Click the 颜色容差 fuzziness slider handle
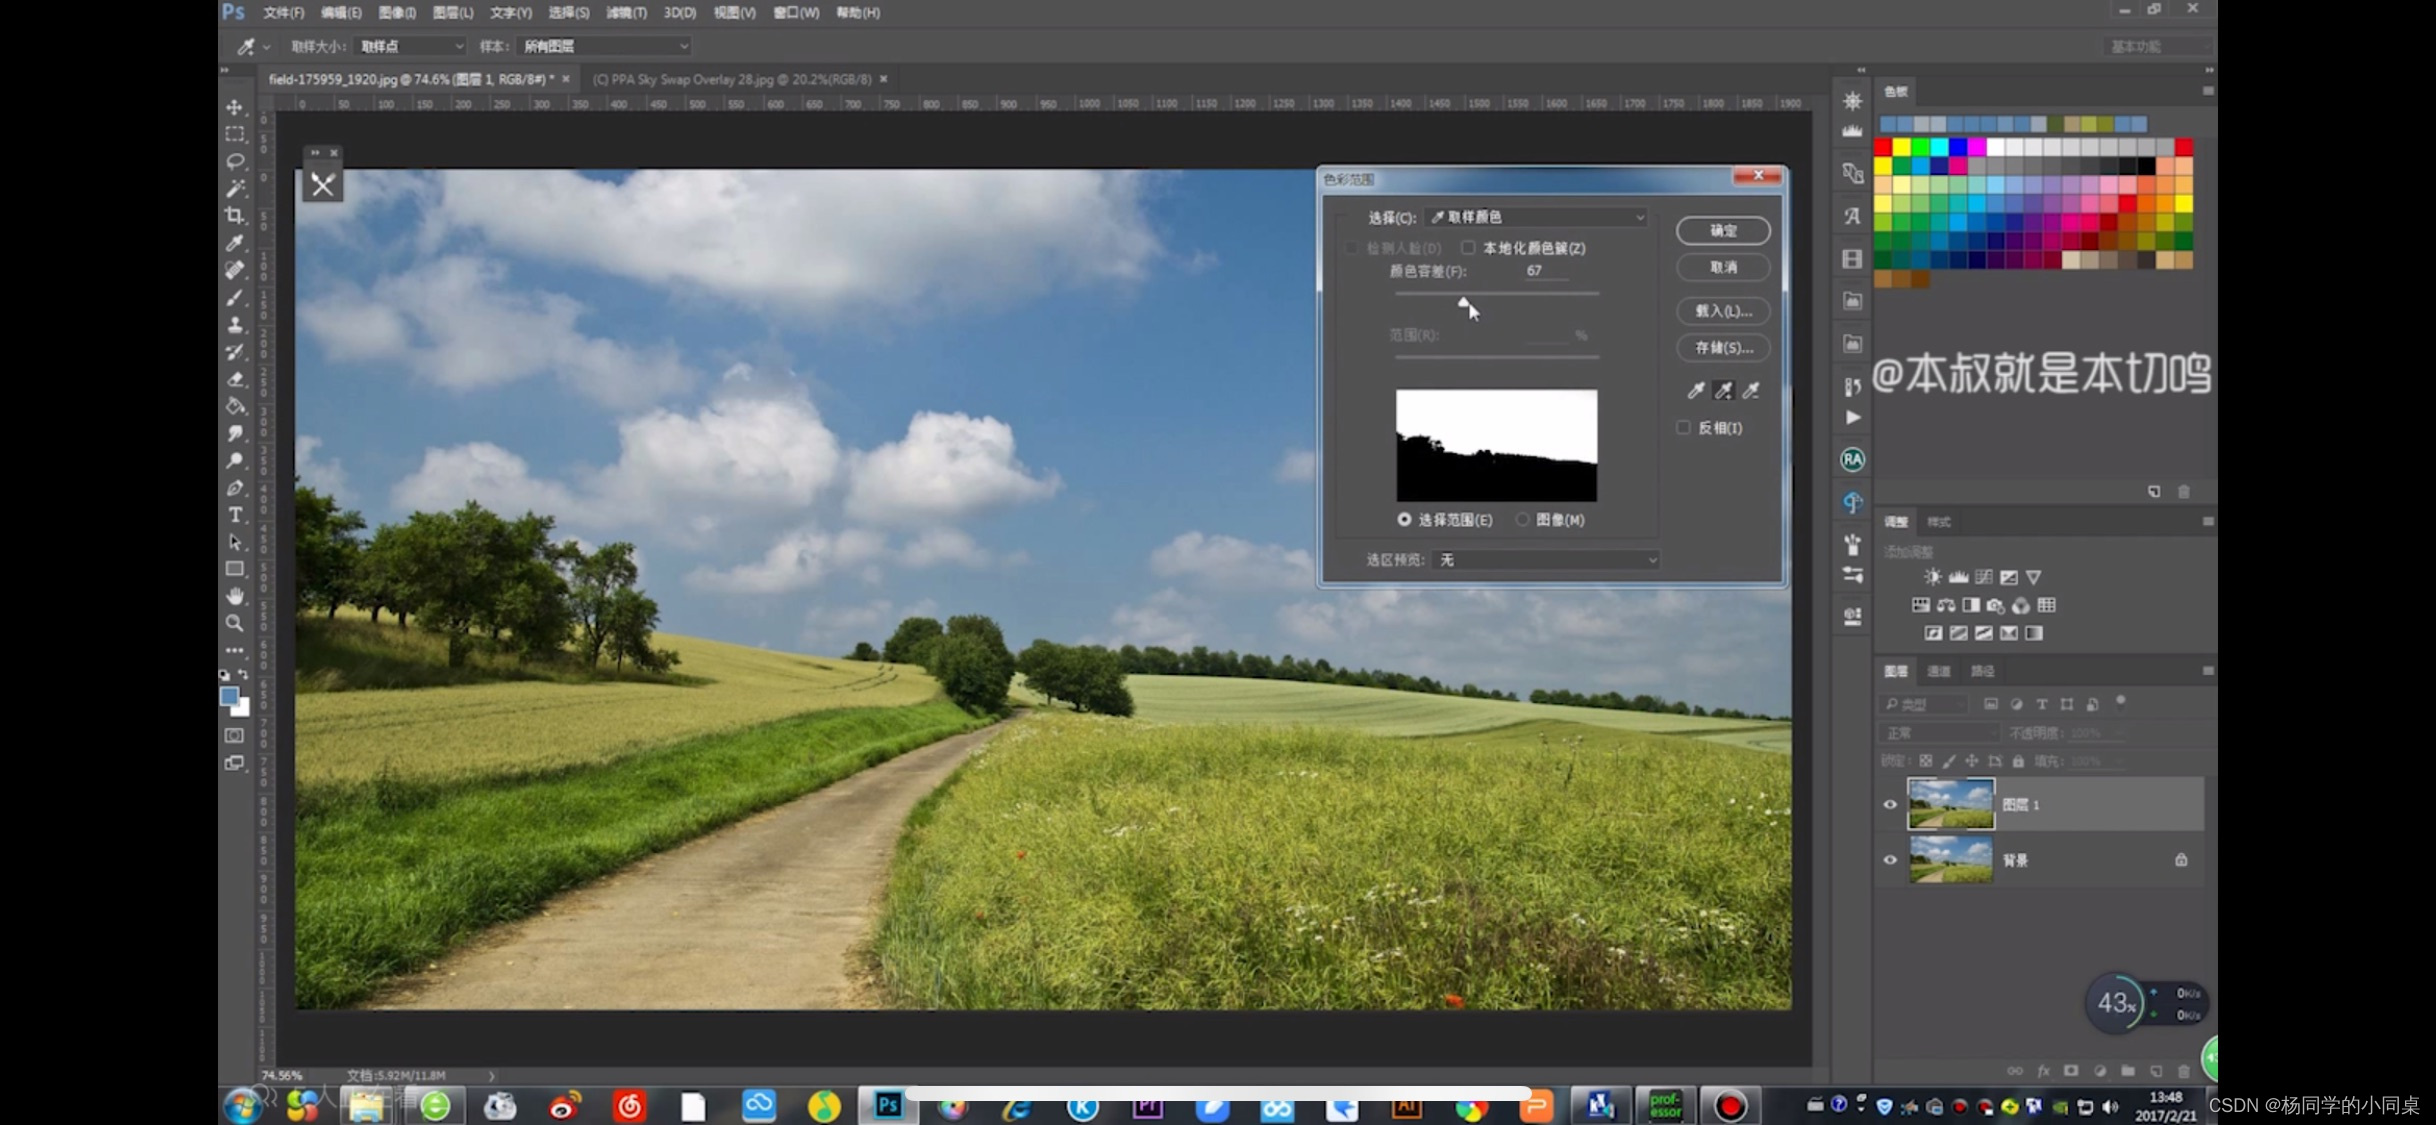2436x1125 pixels. [1464, 301]
